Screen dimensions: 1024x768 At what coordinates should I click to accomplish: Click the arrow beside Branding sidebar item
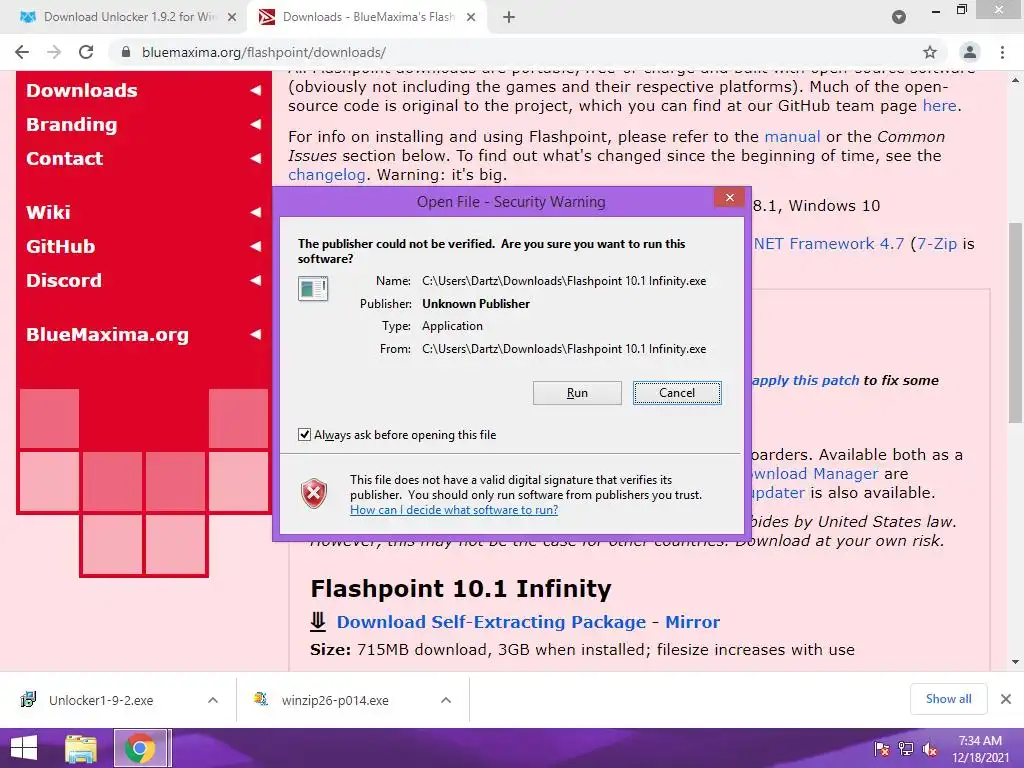pos(255,124)
